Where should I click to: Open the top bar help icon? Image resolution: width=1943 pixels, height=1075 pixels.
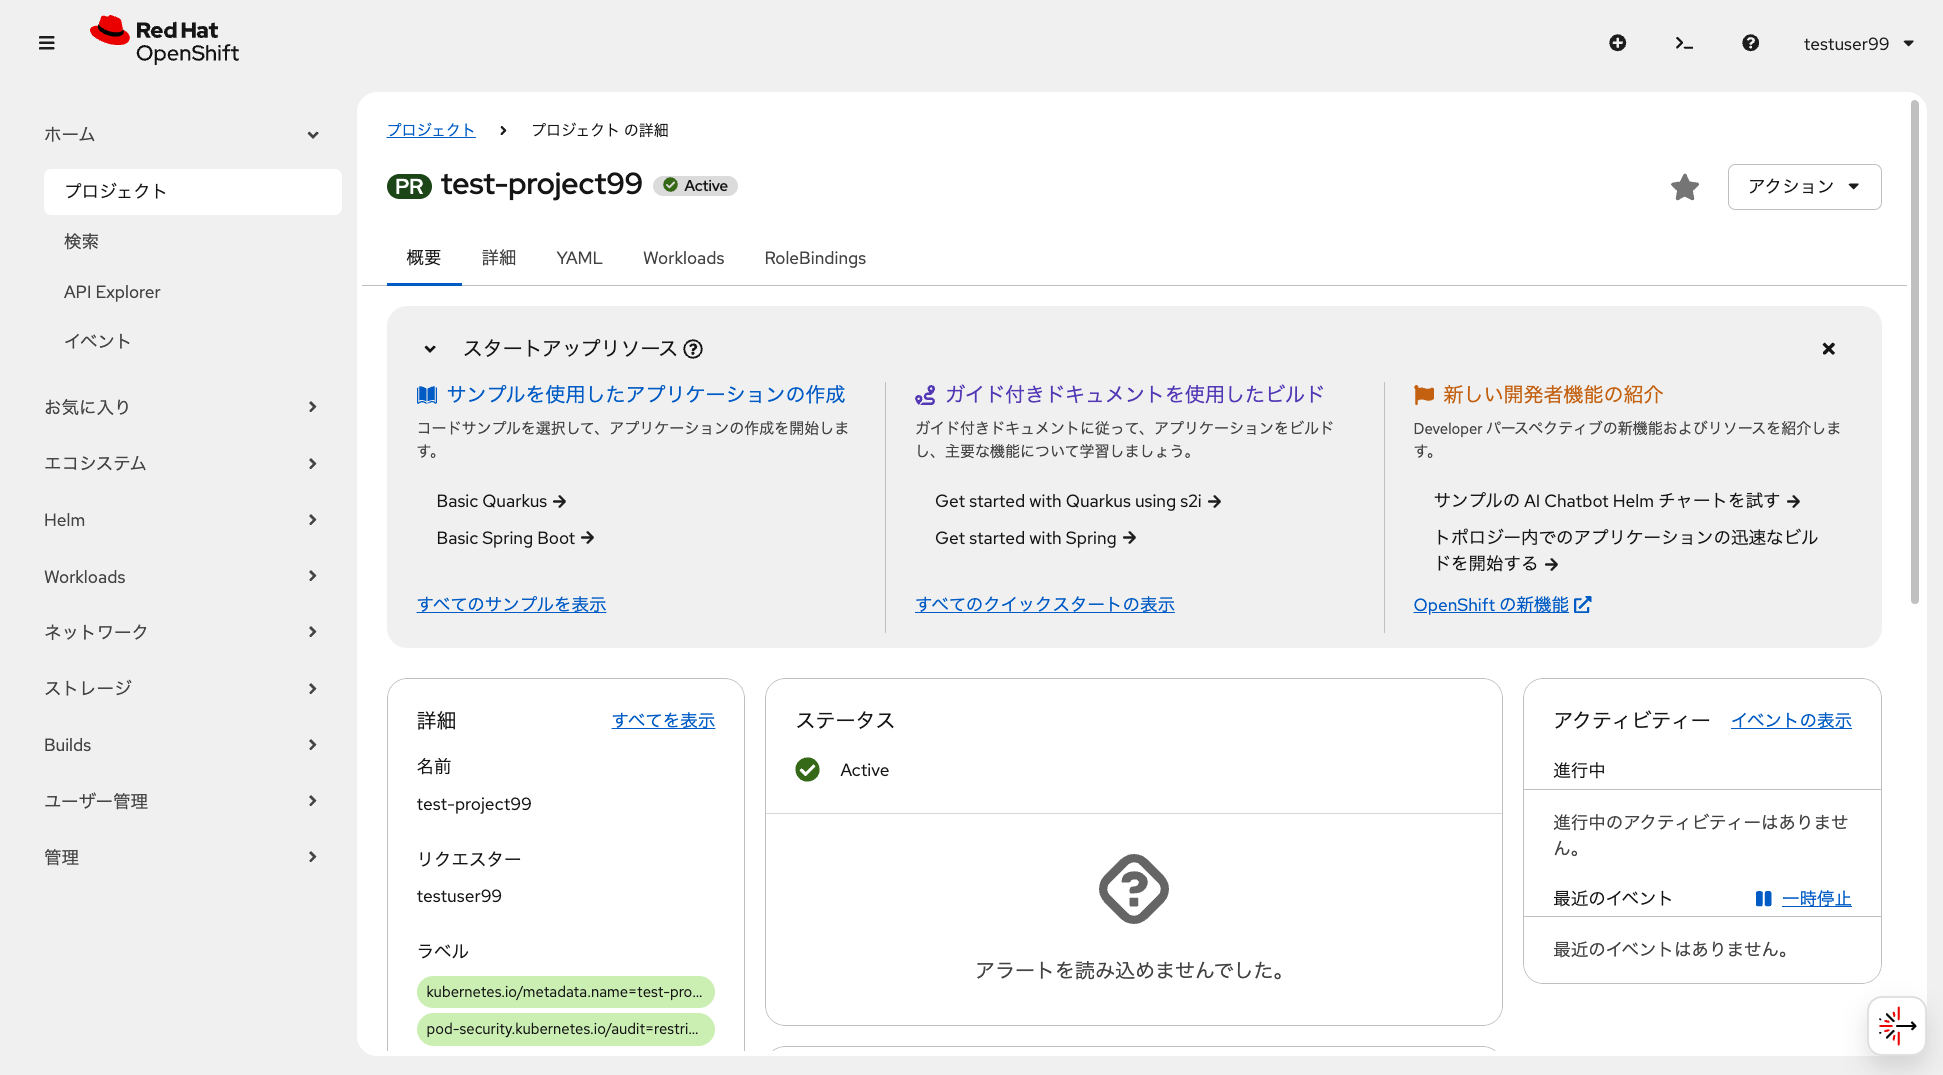1751,43
